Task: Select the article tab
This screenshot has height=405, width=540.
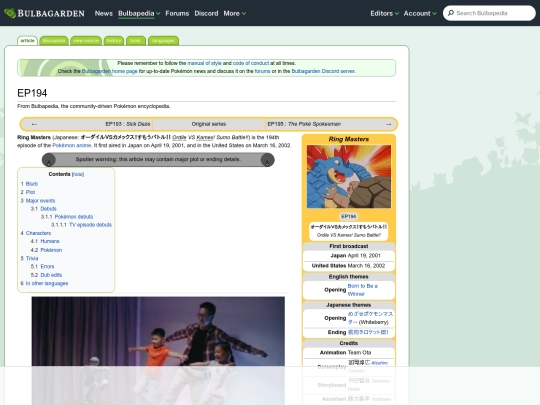Action: coord(28,41)
